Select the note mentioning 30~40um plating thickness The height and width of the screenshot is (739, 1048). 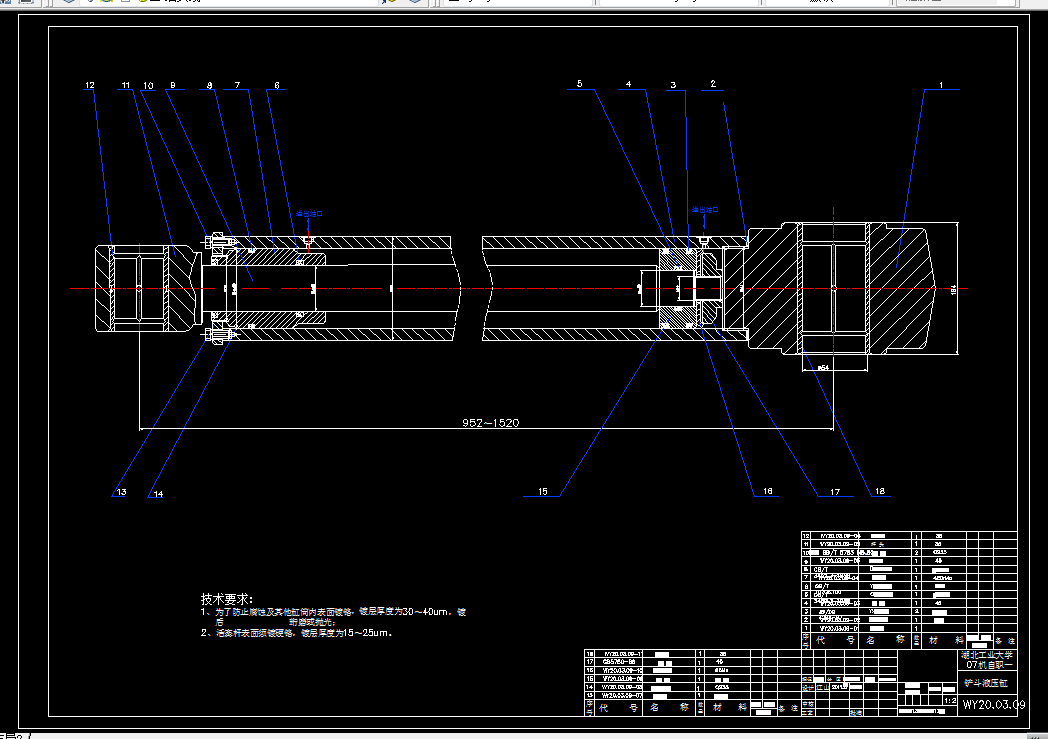click(334, 616)
